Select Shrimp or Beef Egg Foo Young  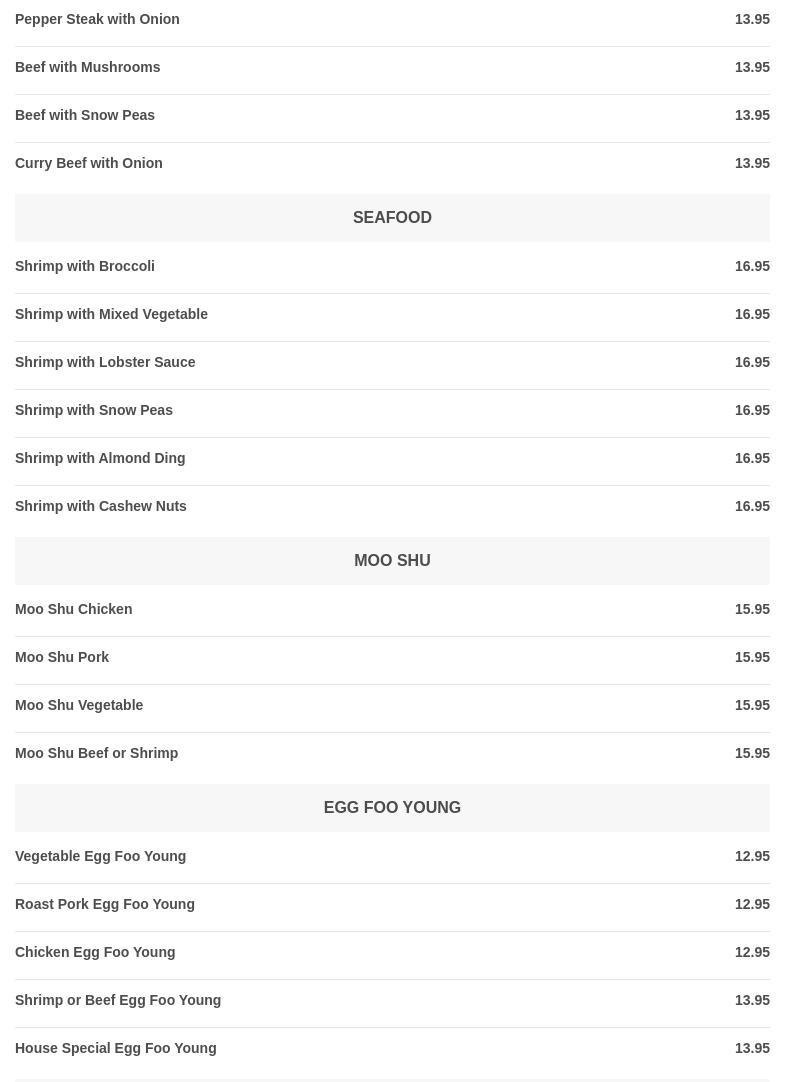pyautogui.click(x=118, y=1000)
